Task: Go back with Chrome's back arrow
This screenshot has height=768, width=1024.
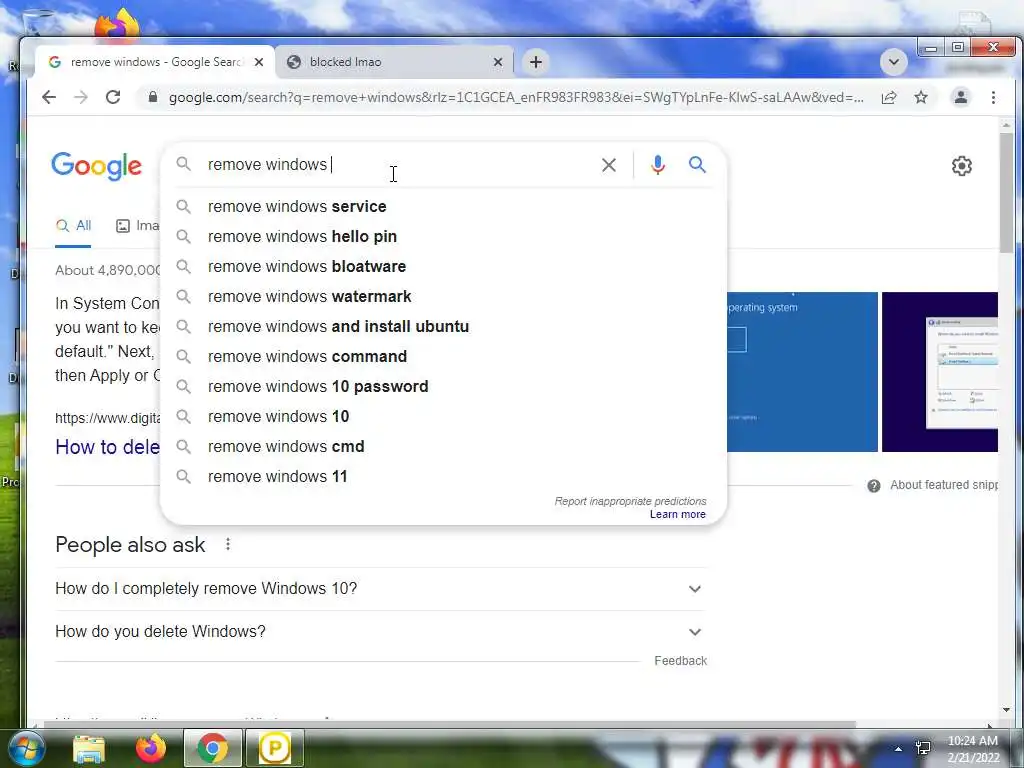Action: [49, 97]
